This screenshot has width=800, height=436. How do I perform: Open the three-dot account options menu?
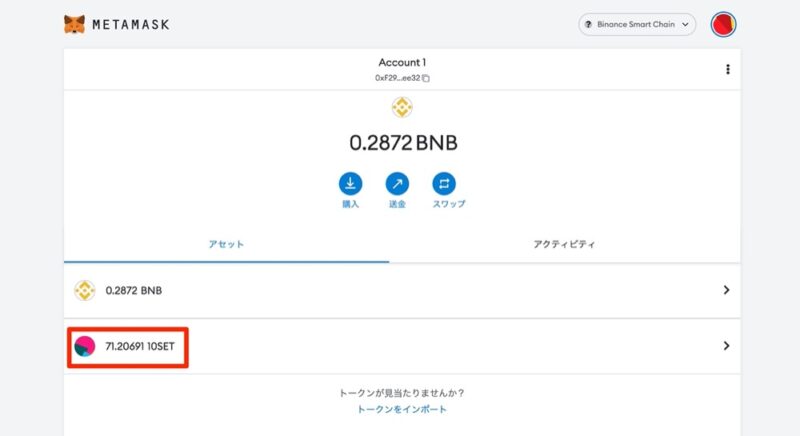(x=728, y=69)
